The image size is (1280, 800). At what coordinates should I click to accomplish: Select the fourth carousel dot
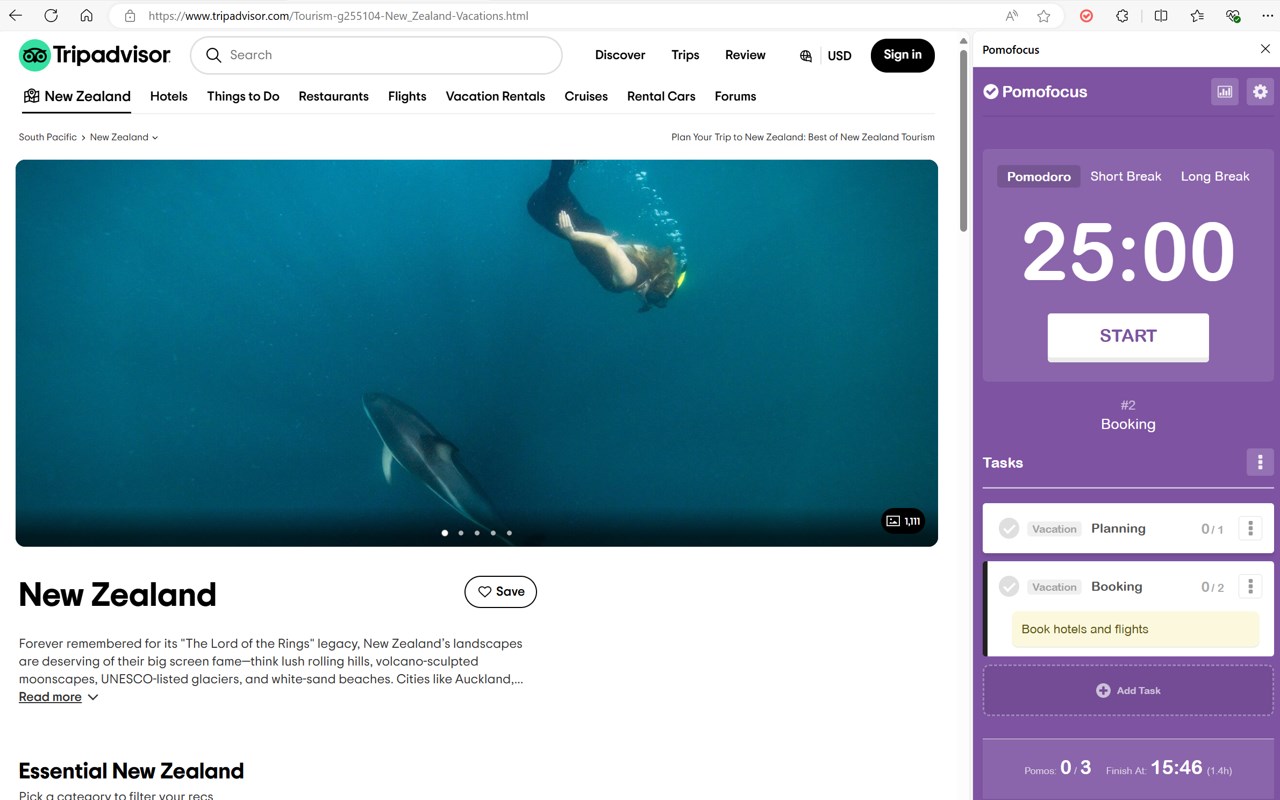493,533
